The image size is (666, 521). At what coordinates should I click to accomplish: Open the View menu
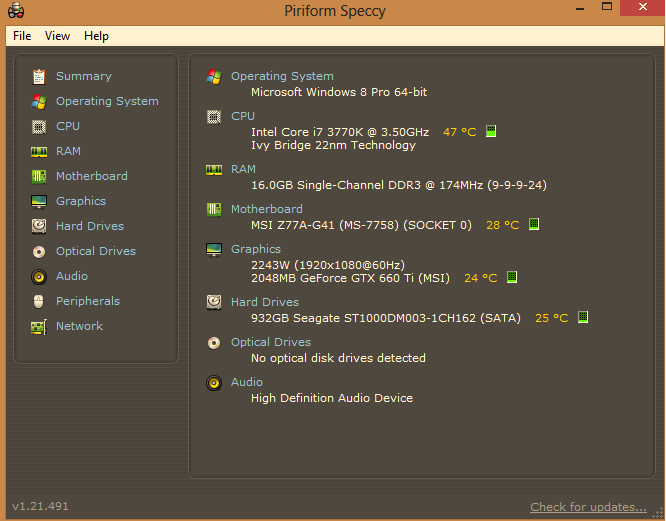57,36
